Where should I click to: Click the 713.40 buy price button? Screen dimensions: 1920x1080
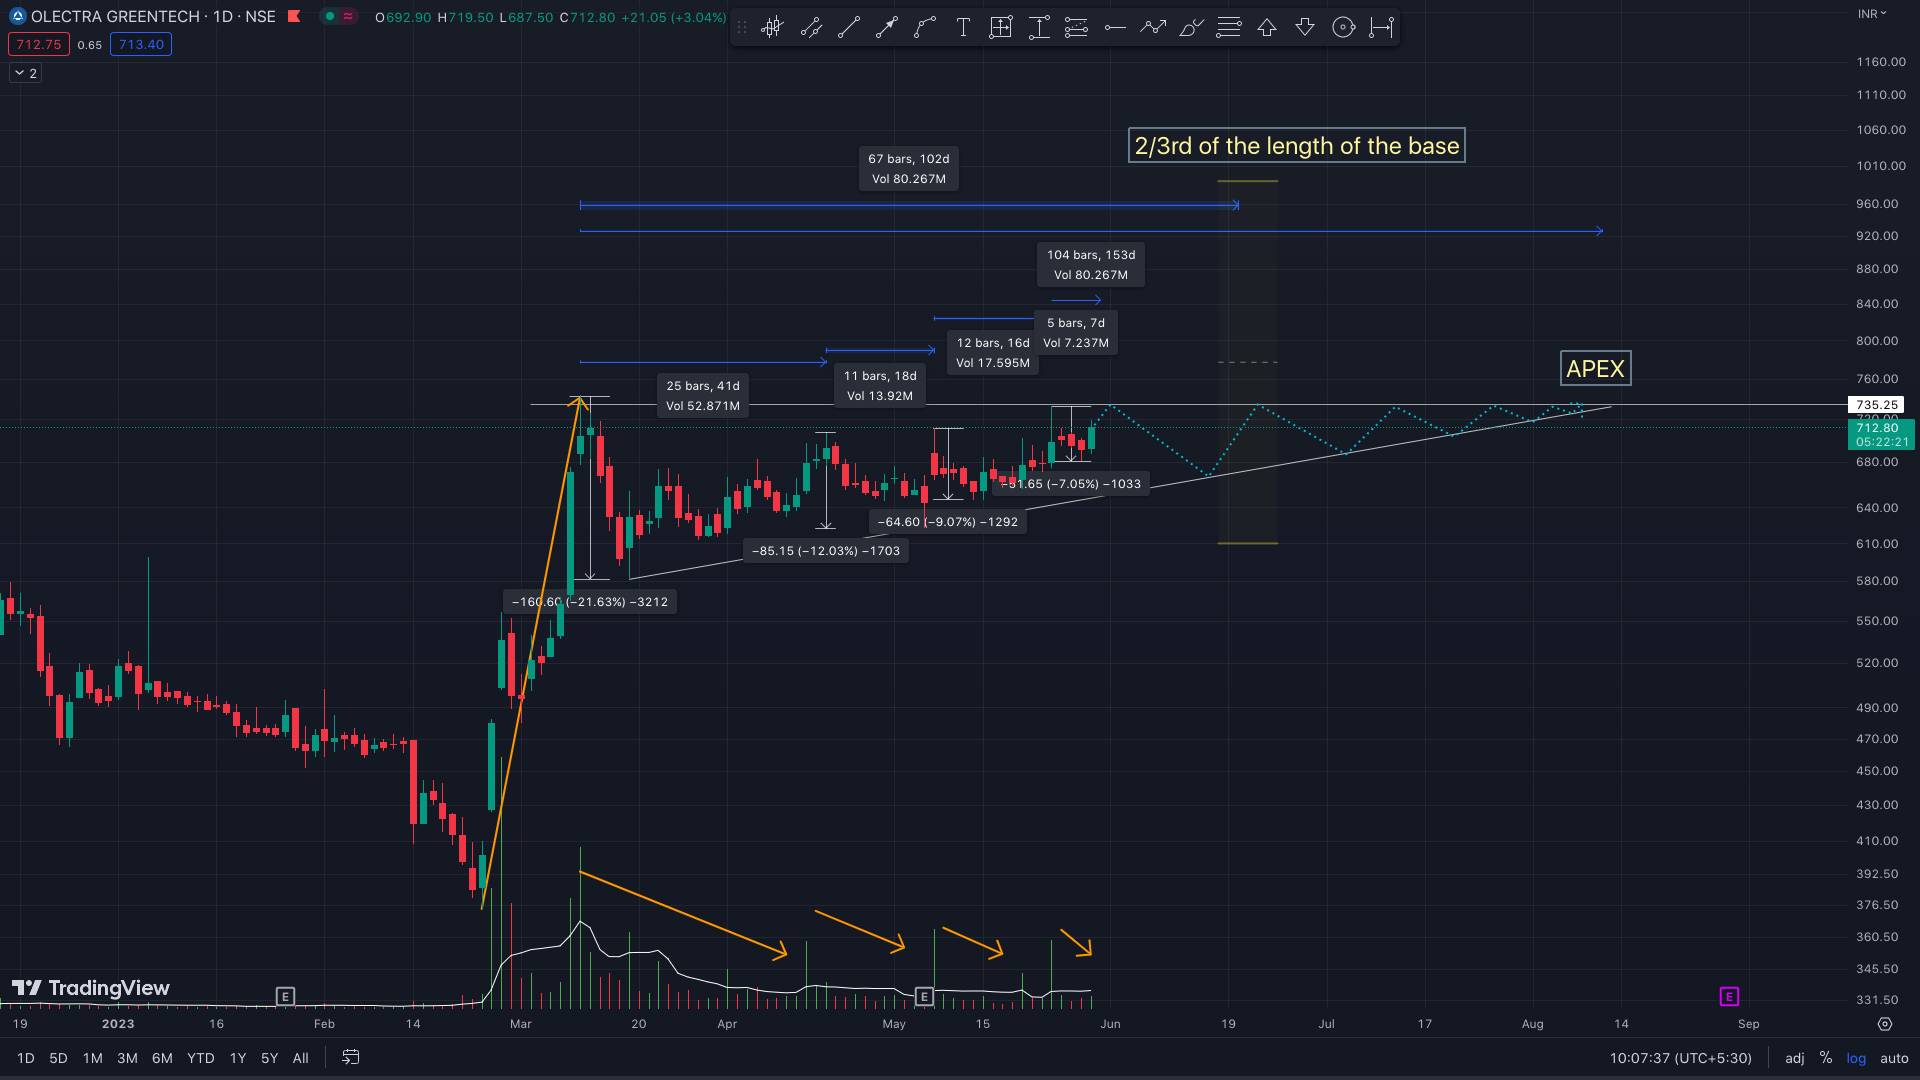point(141,45)
